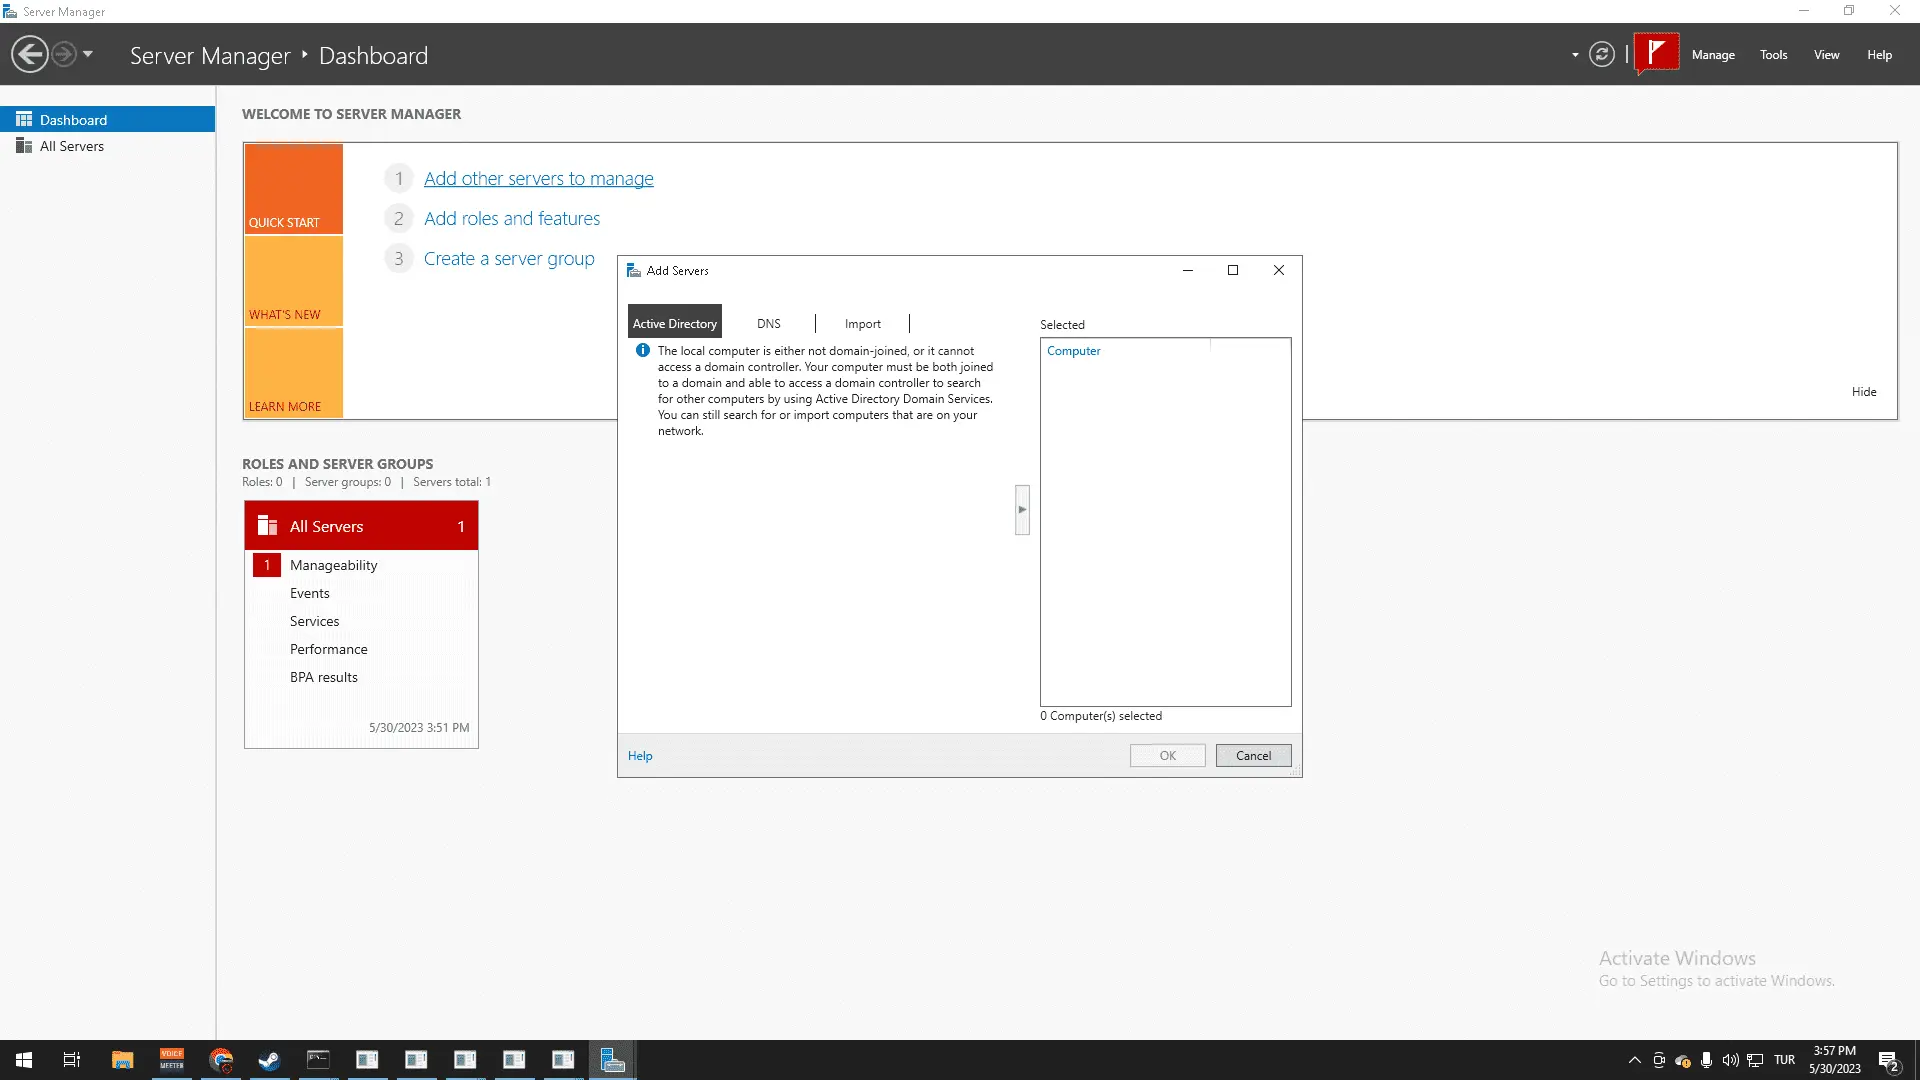Expand the navigation history dropdown arrow
1920x1080 pixels.
[x=88, y=54]
